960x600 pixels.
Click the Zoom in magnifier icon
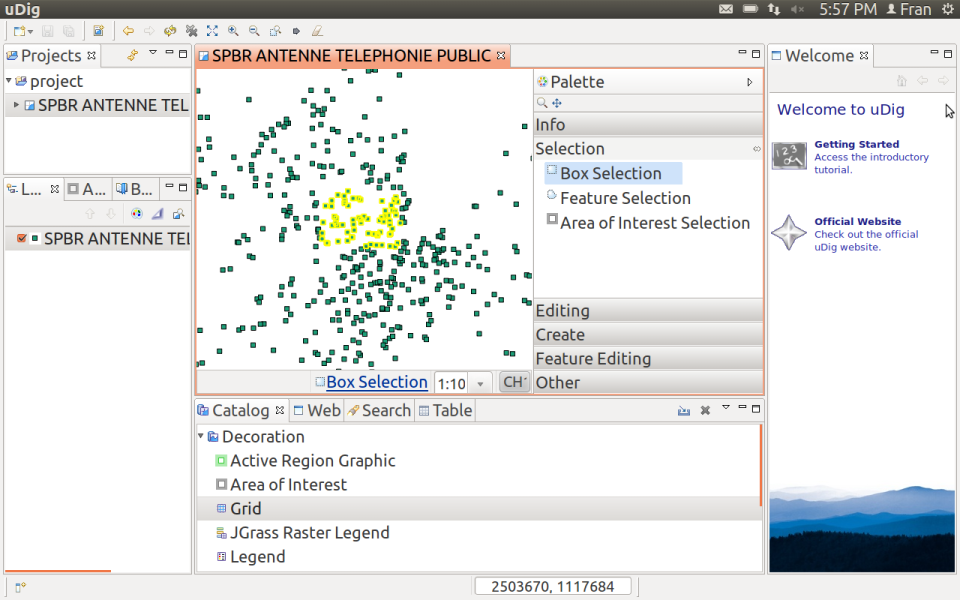point(233,31)
